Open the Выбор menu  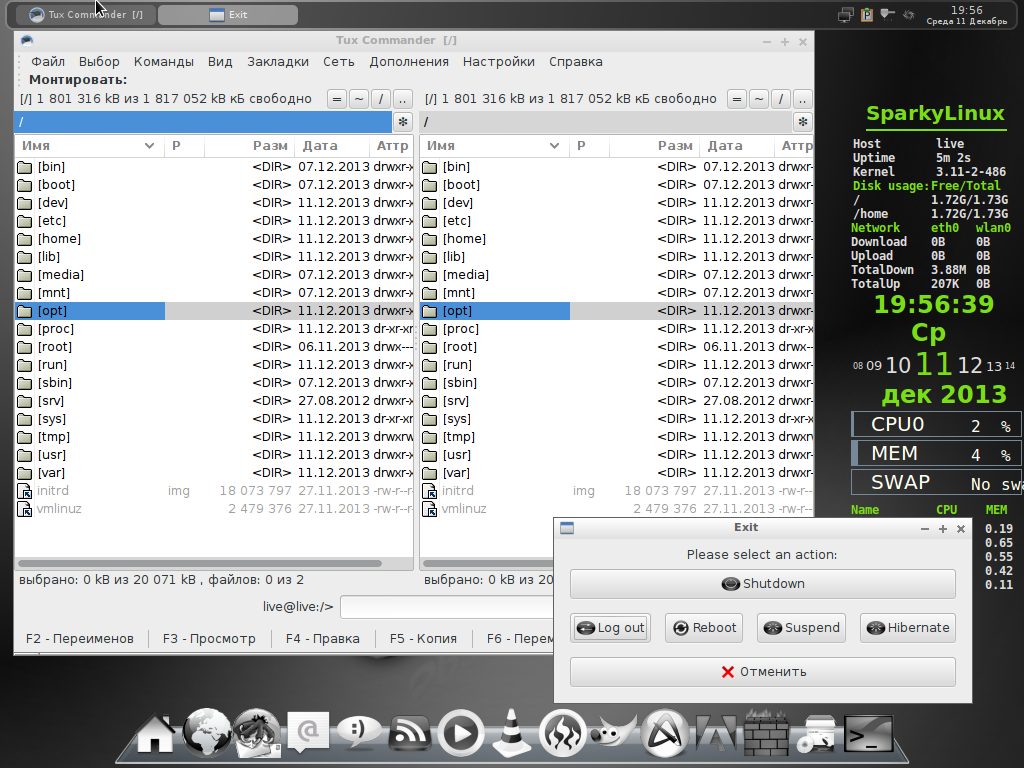coord(99,62)
